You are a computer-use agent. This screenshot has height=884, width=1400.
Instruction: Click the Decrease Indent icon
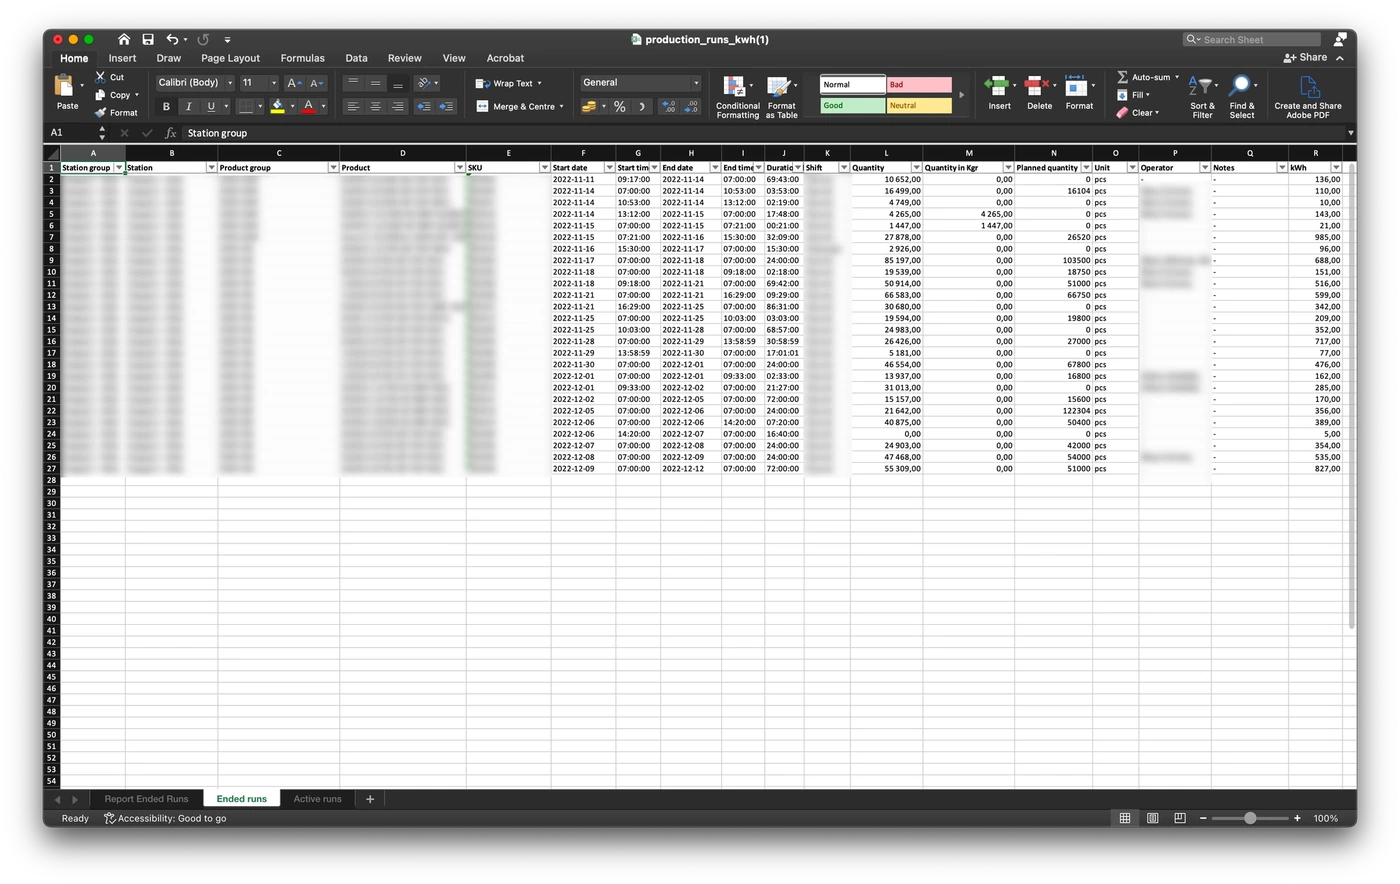click(x=424, y=106)
